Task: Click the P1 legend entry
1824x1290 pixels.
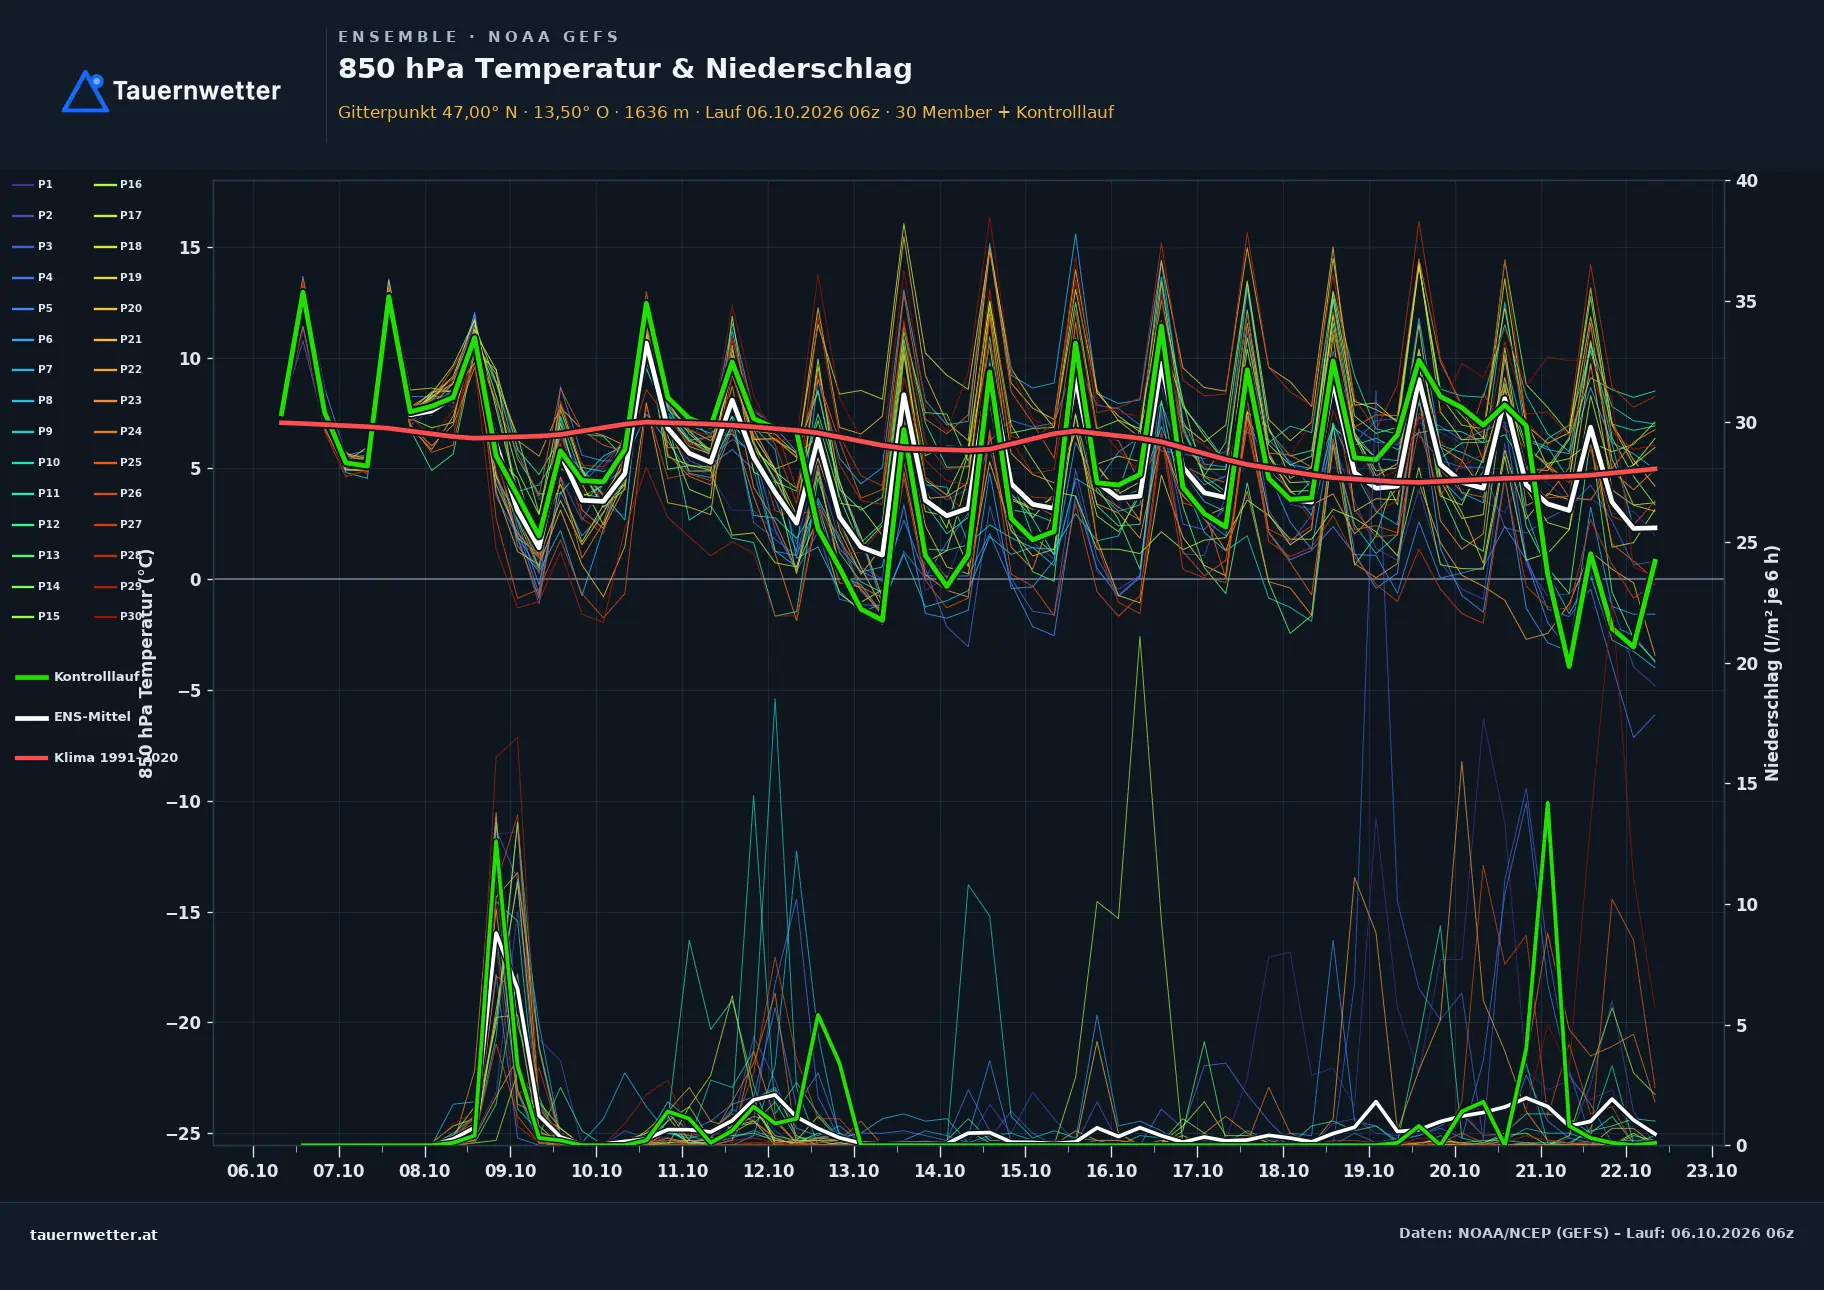Action: tap(32, 184)
